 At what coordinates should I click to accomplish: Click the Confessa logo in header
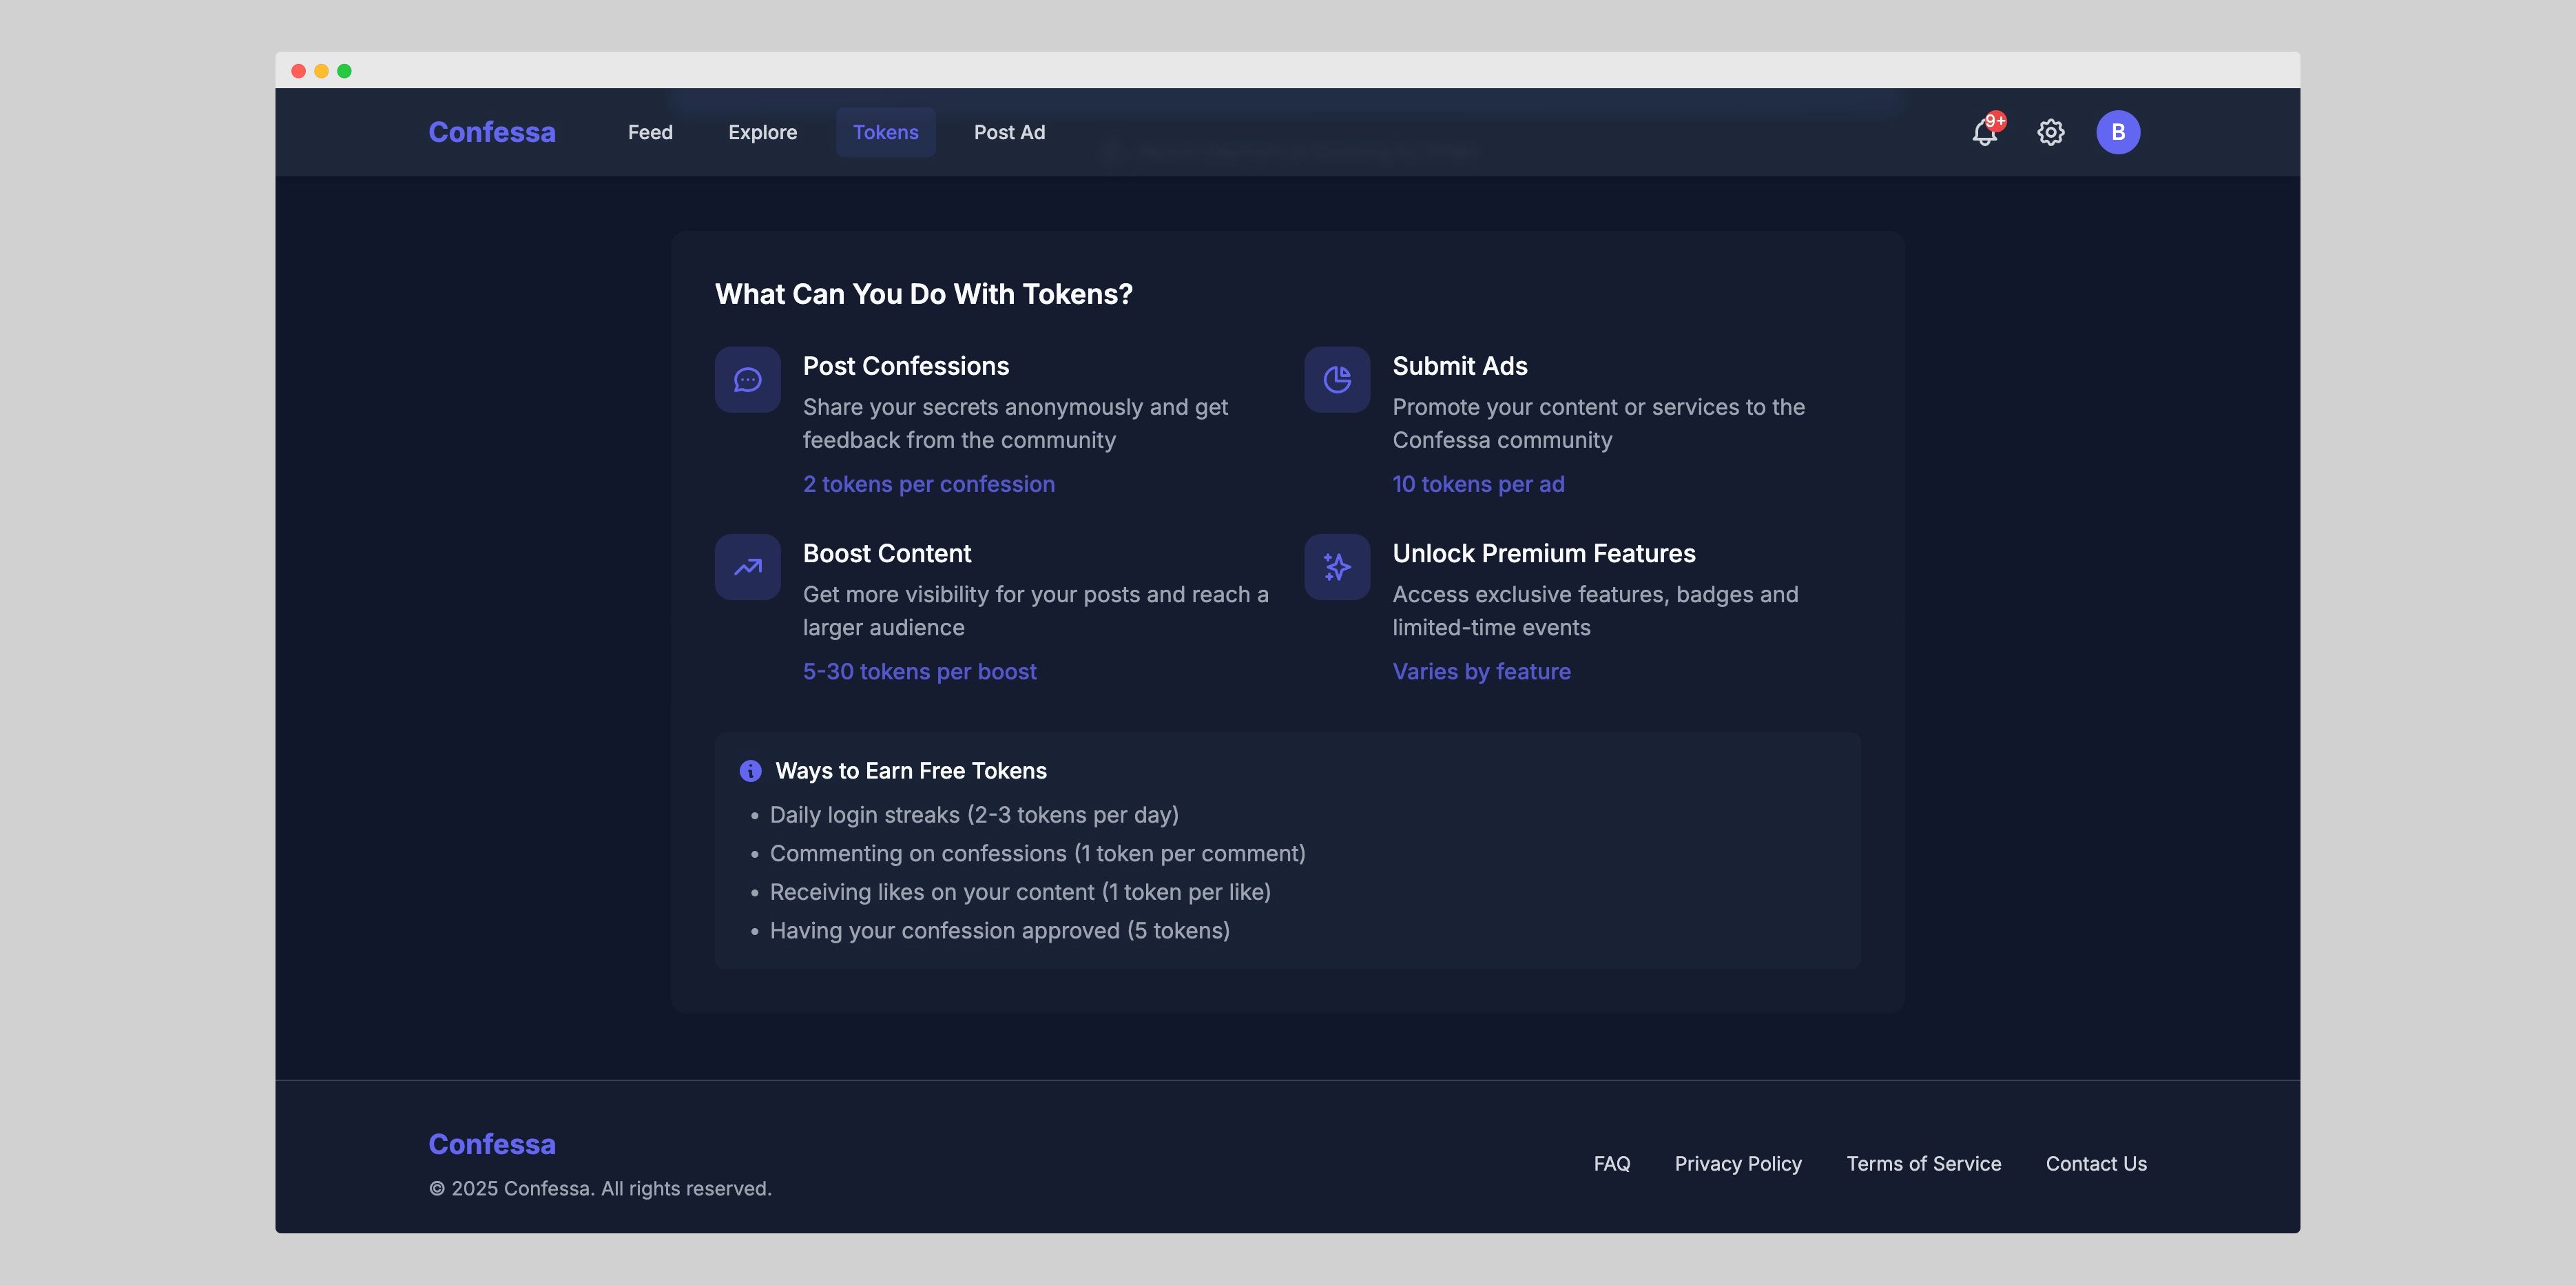491,132
